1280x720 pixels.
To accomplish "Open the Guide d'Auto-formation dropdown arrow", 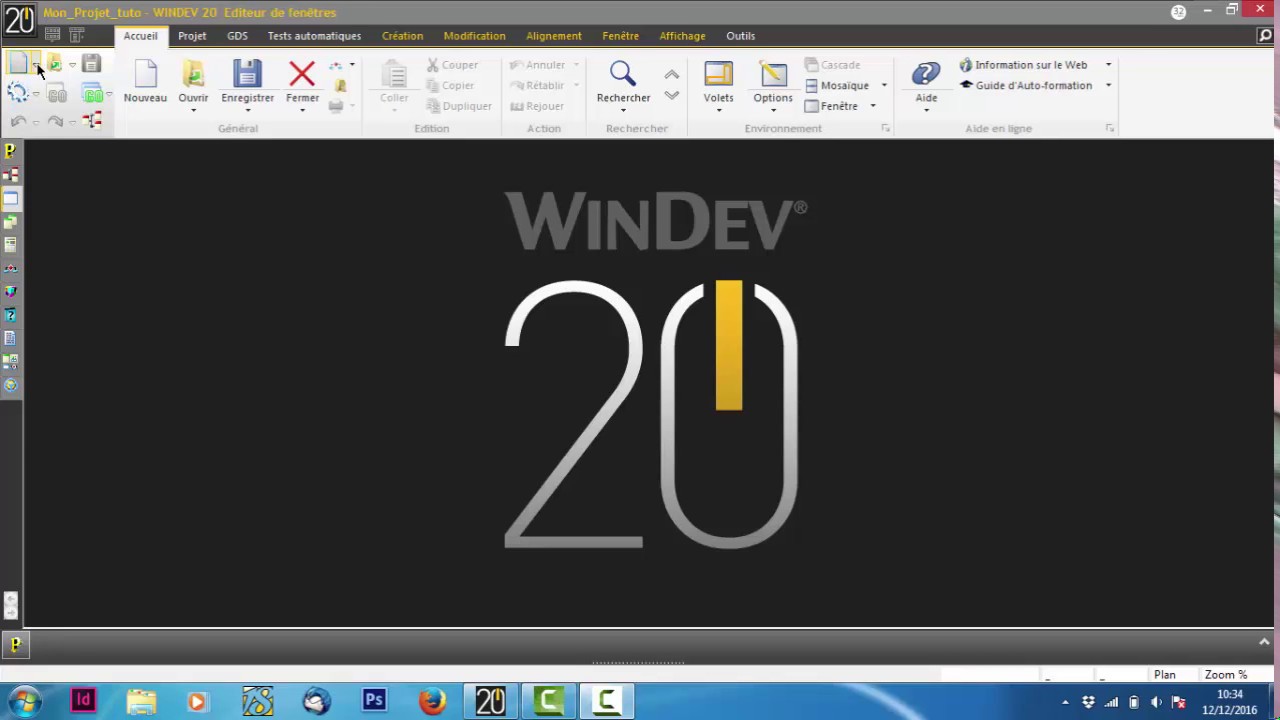I will [1108, 86].
